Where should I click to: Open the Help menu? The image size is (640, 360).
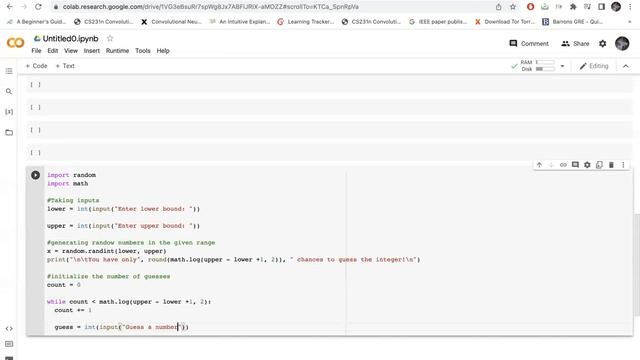pyautogui.click(x=163, y=51)
